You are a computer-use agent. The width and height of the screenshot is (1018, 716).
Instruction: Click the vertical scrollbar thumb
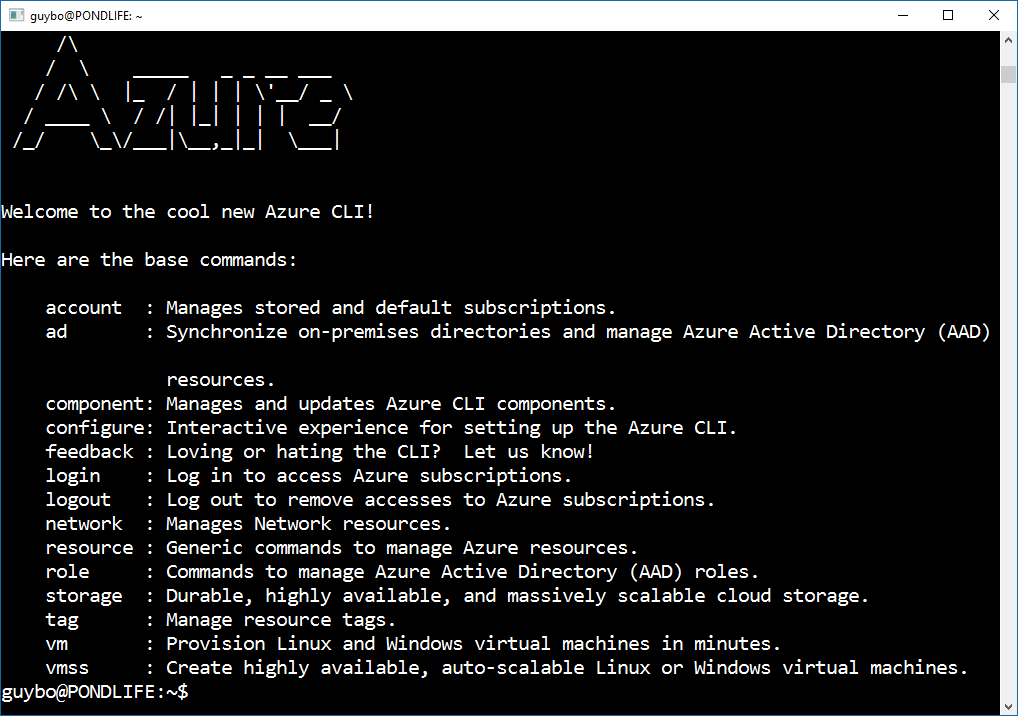(x=1008, y=73)
